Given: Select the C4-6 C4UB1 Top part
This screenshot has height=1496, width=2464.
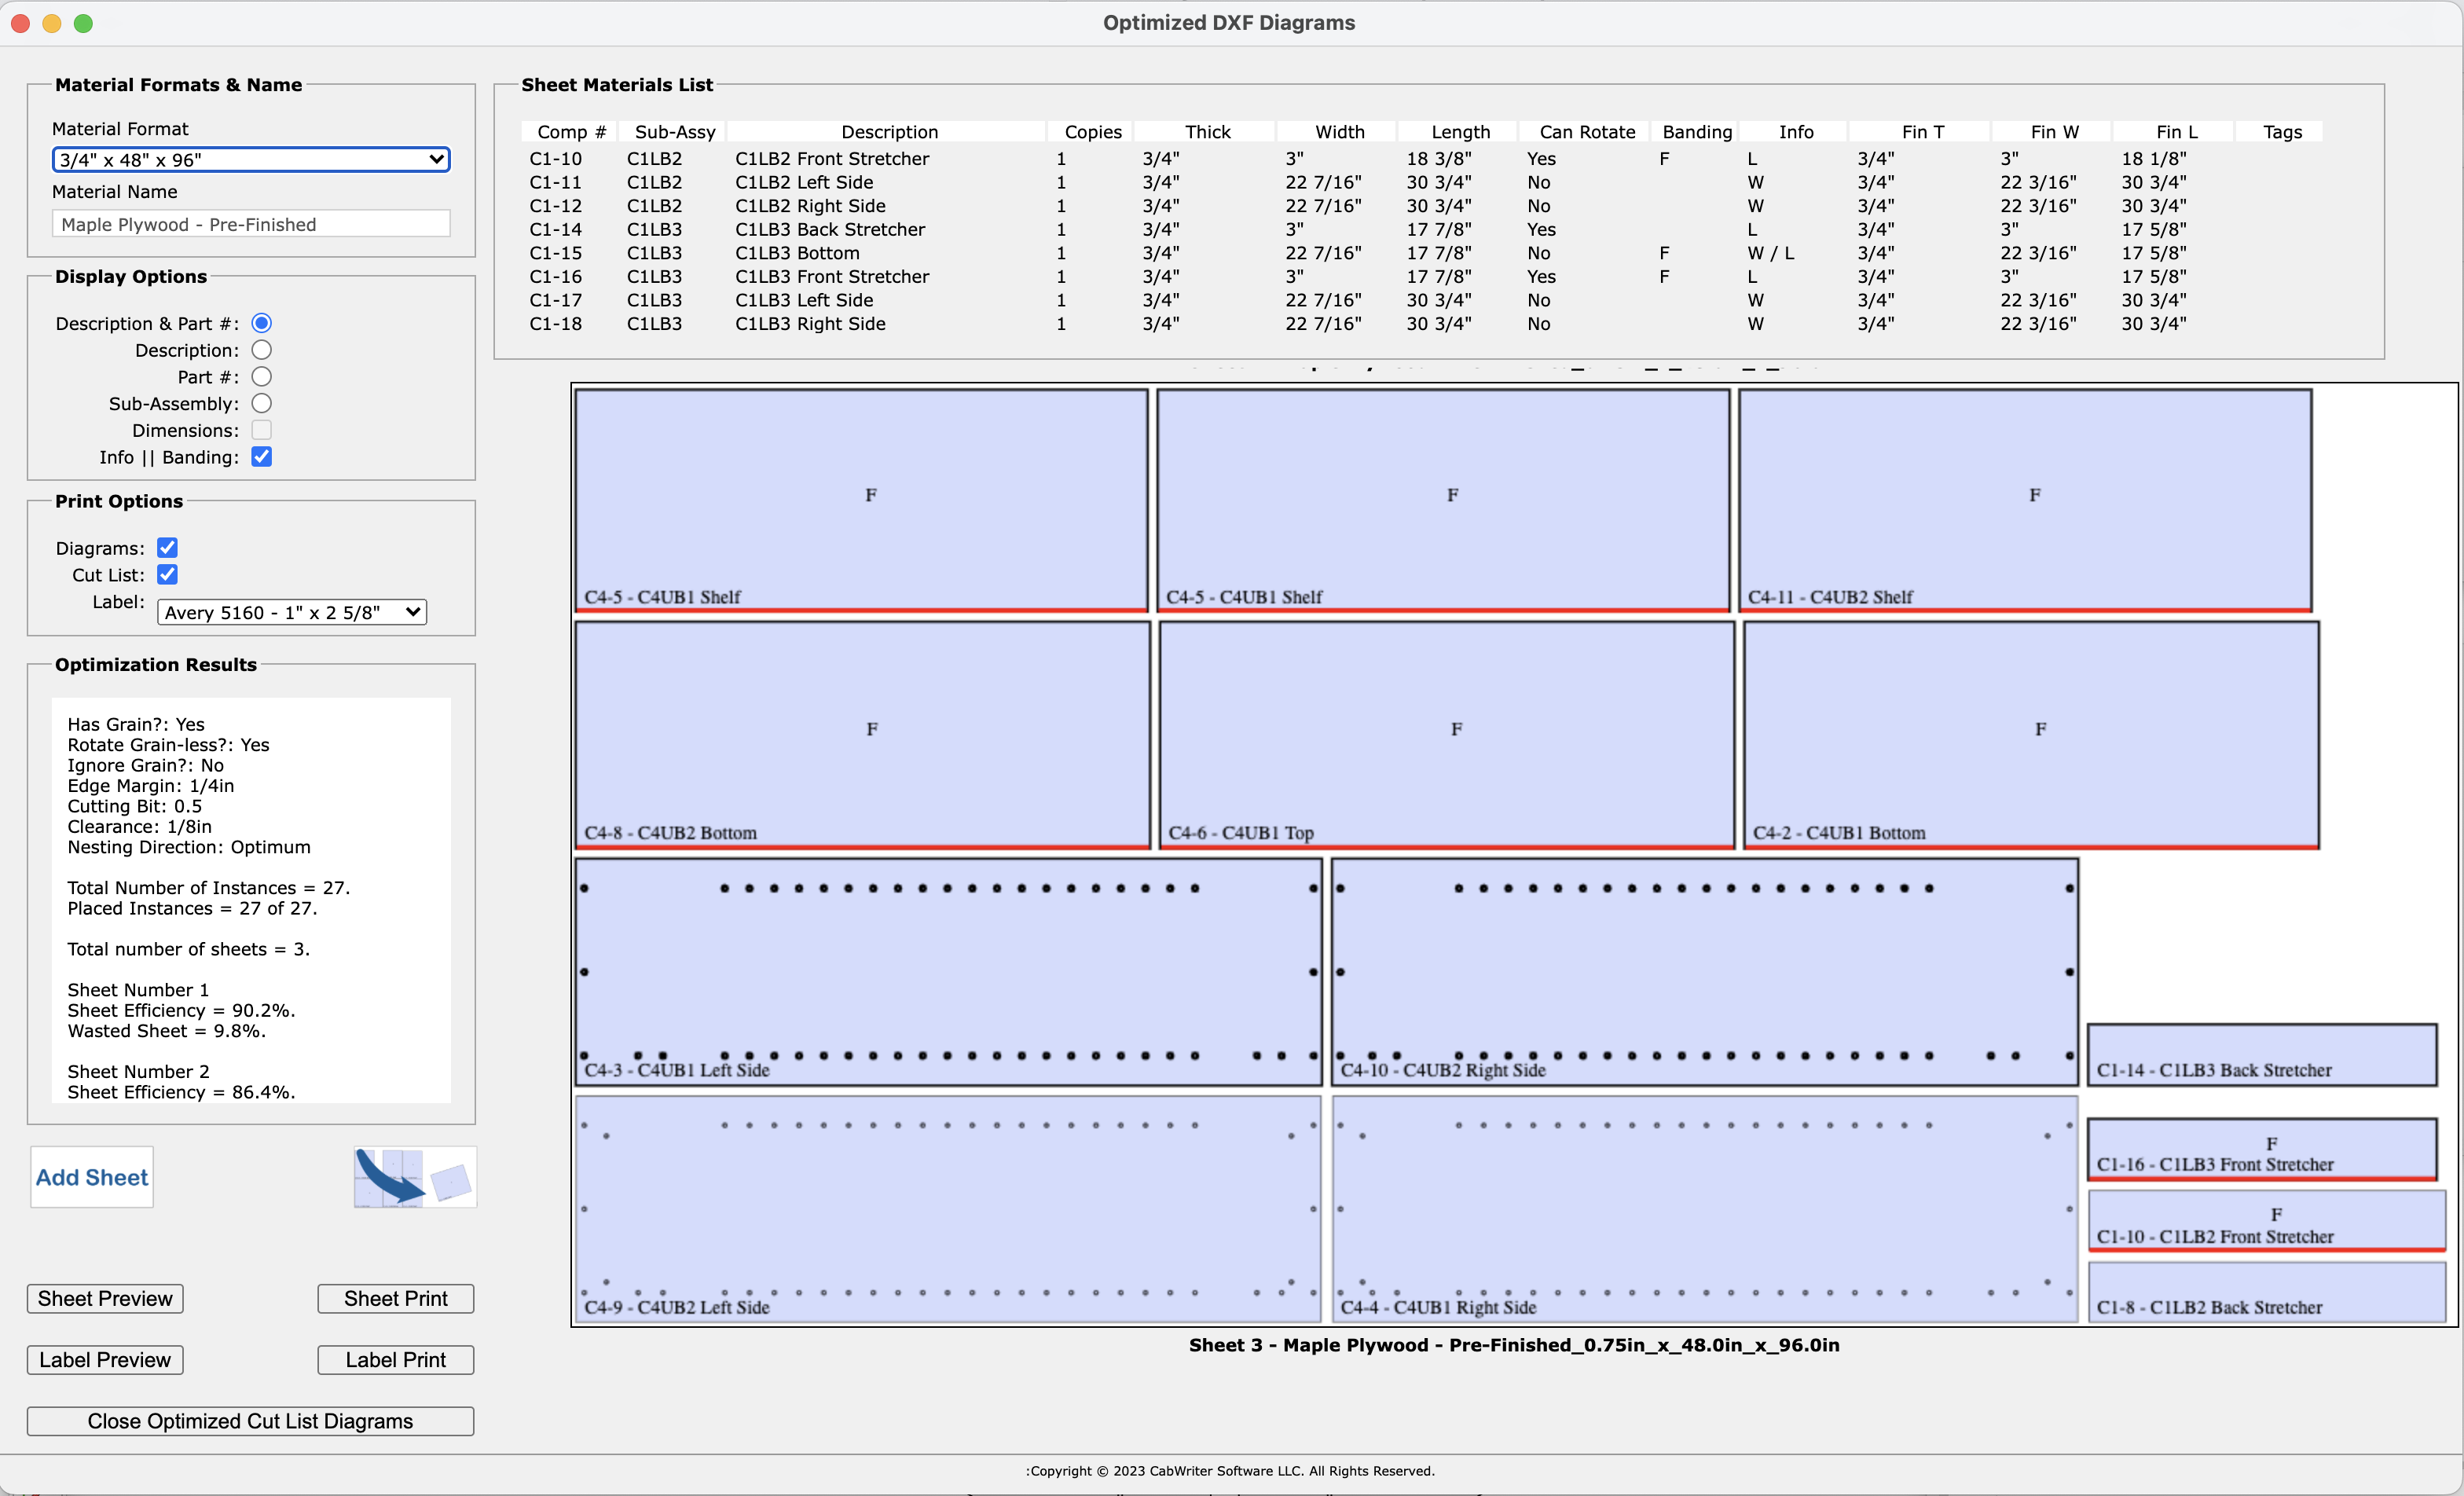Looking at the screenshot, I should coord(1445,735).
